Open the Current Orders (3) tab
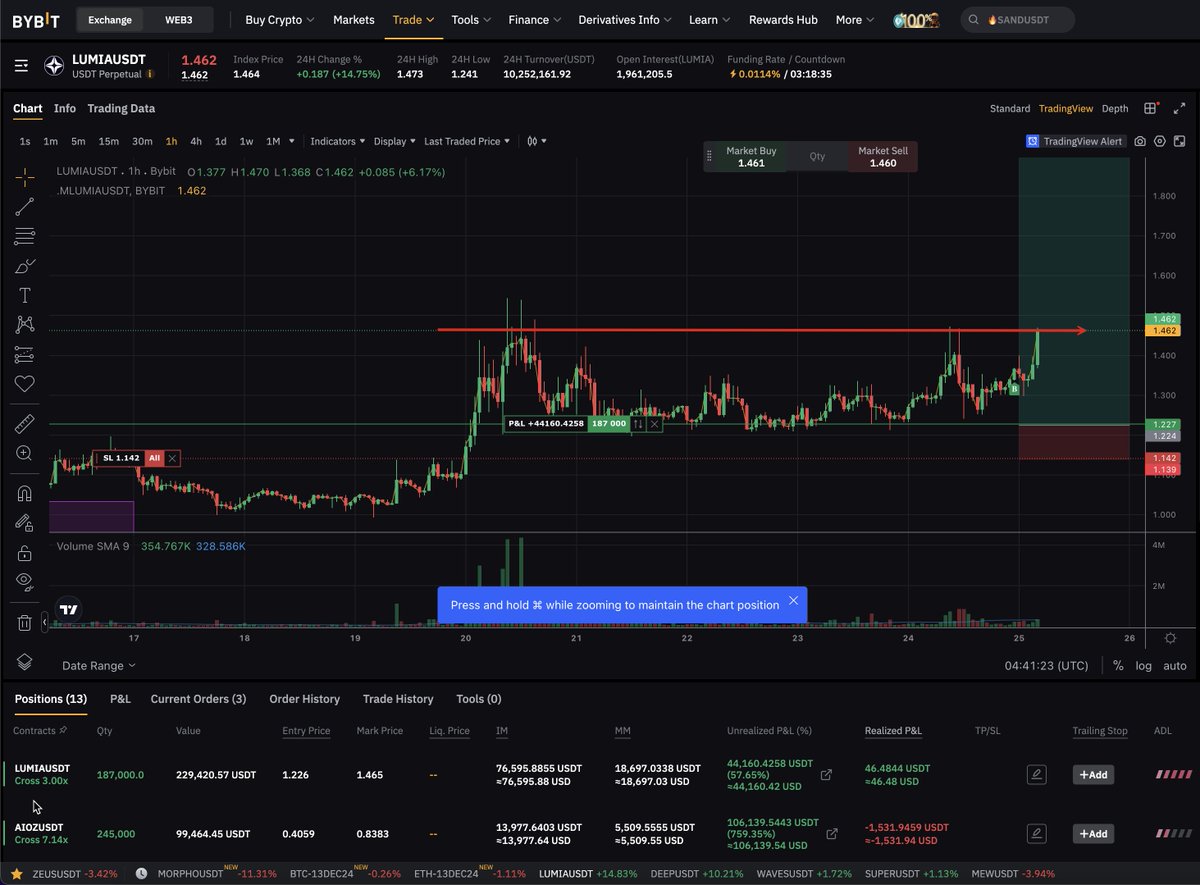Image resolution: width=1200 pixels, height=885 pixels. tap(198, 699)
